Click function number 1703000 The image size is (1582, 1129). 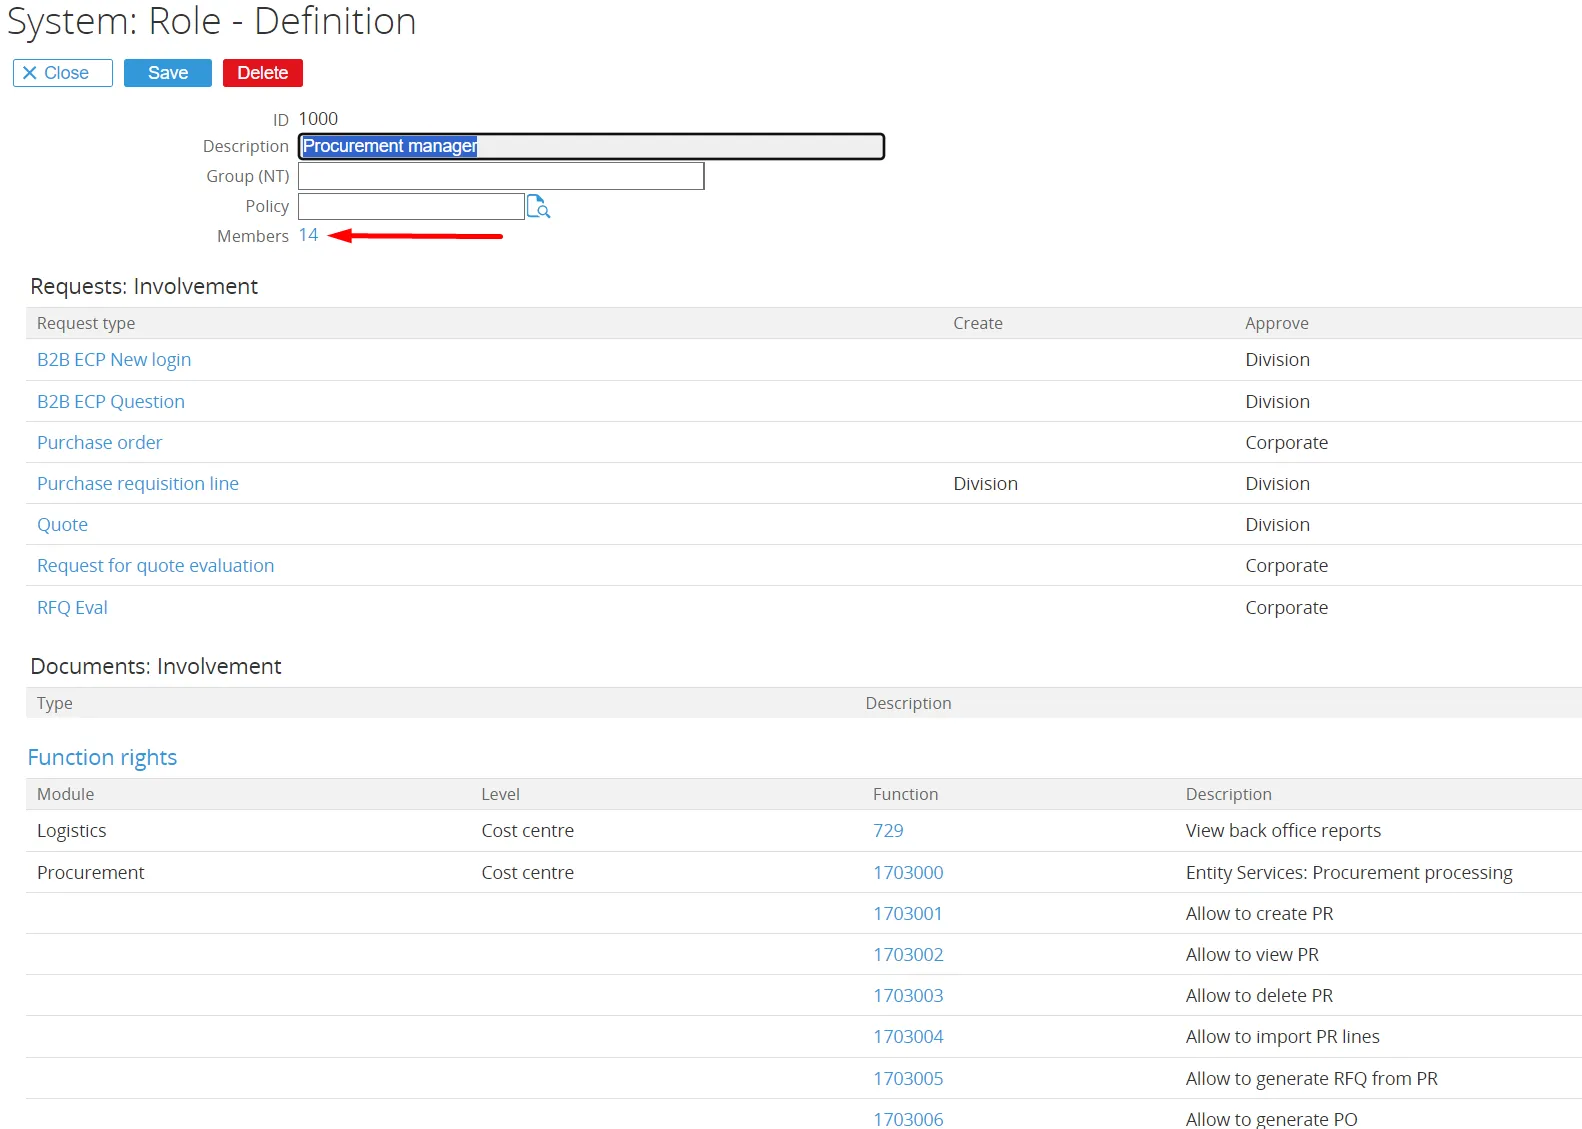click(908, 873)
